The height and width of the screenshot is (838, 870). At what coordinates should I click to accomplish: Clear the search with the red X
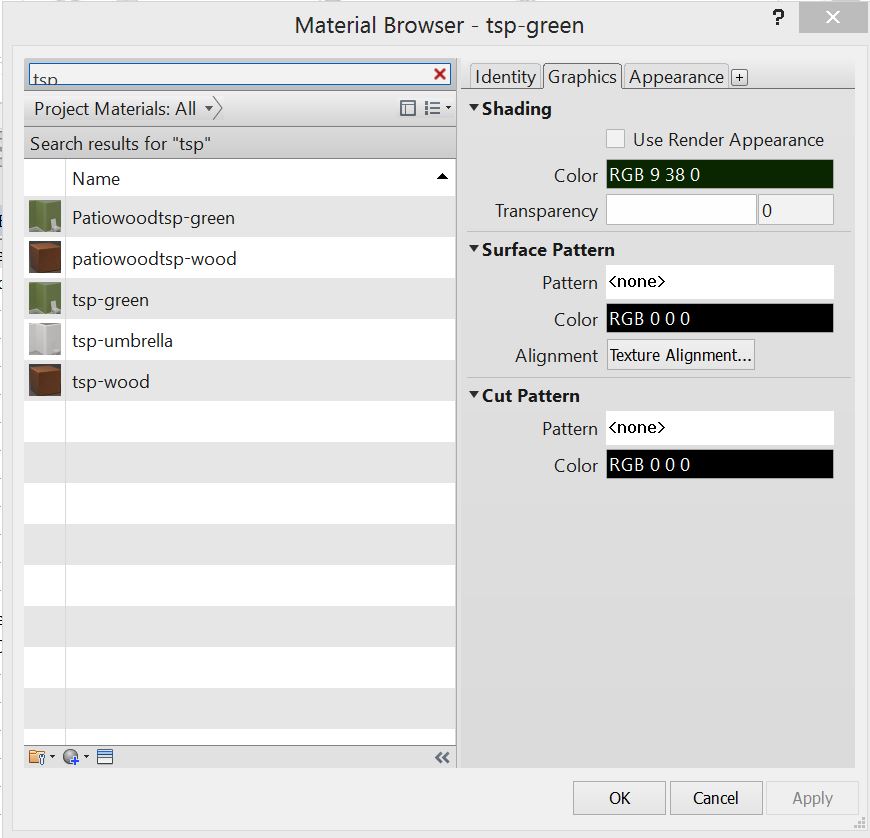pyautogui.click(x=439, y=74)
